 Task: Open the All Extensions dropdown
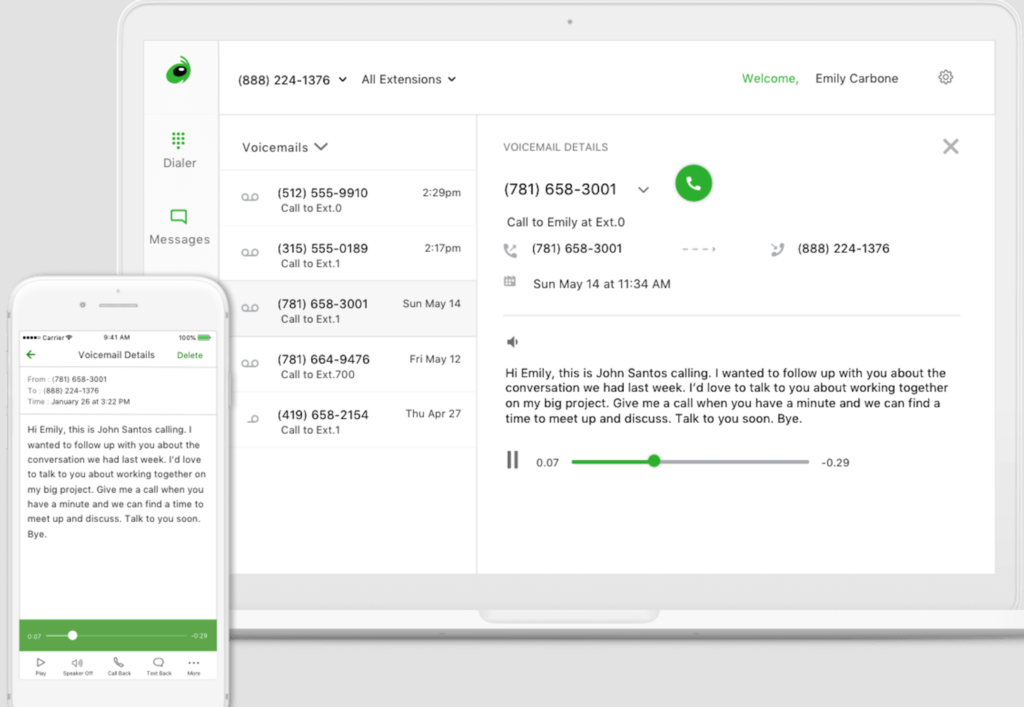click(x=409, y=80)
